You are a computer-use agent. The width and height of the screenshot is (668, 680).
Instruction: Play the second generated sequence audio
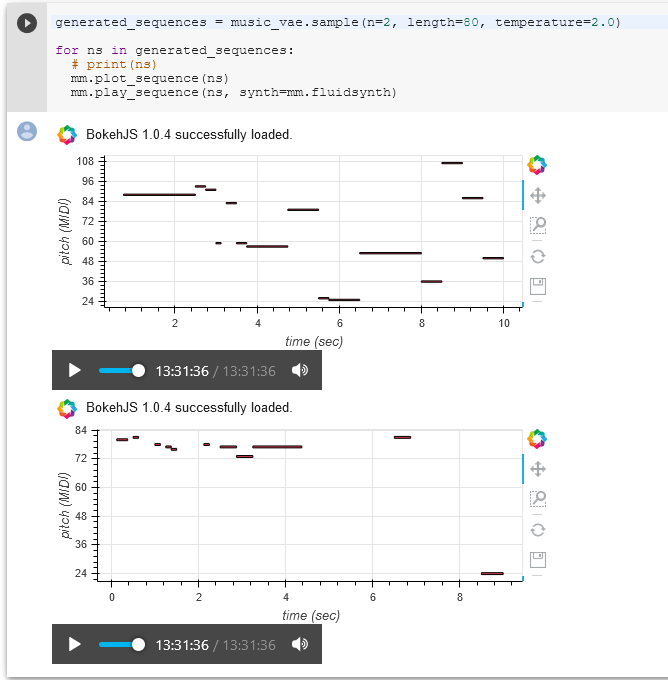pyautogui.click(x=74, y=644)
